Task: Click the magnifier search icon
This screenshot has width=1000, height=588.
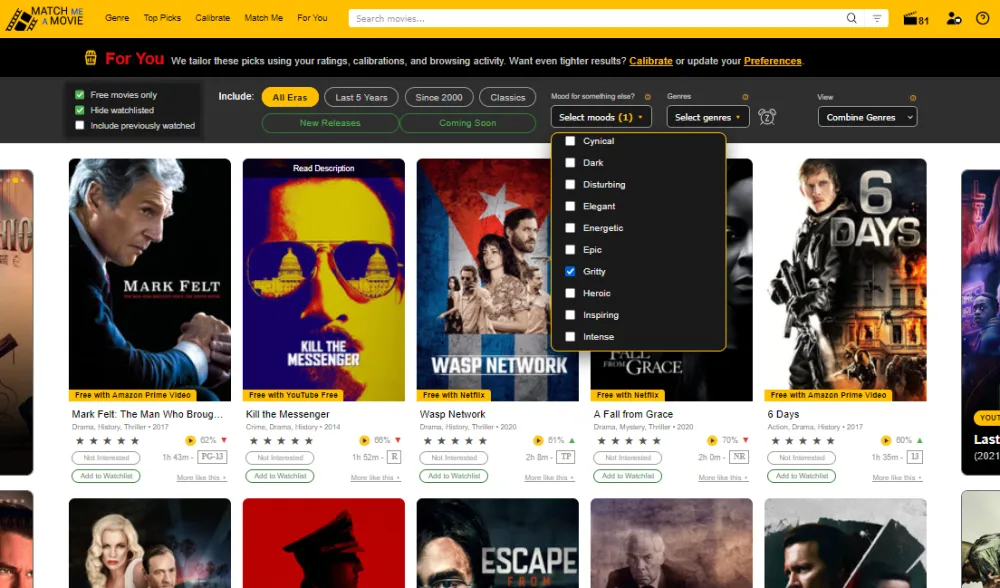Action: pos(851,18)
